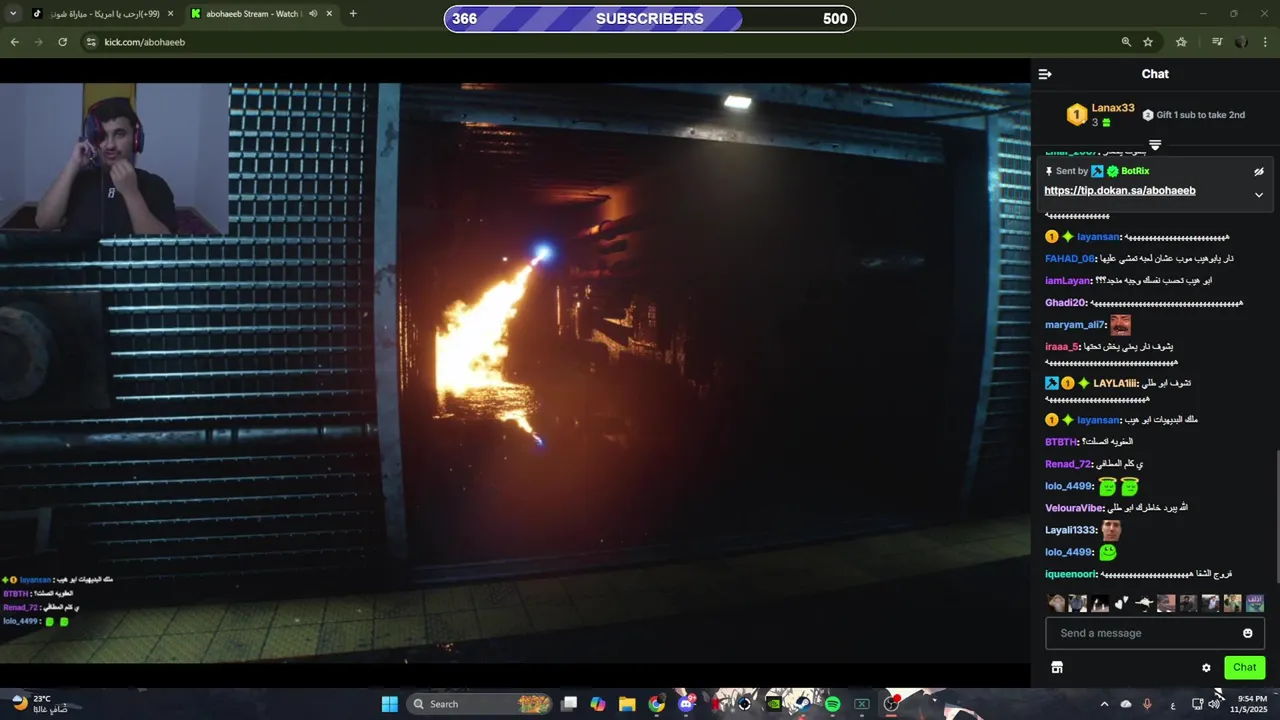Open the user profile of iamLayan
The height and width of the screenshot is (720, 1280).
[x=1067, y=281]
